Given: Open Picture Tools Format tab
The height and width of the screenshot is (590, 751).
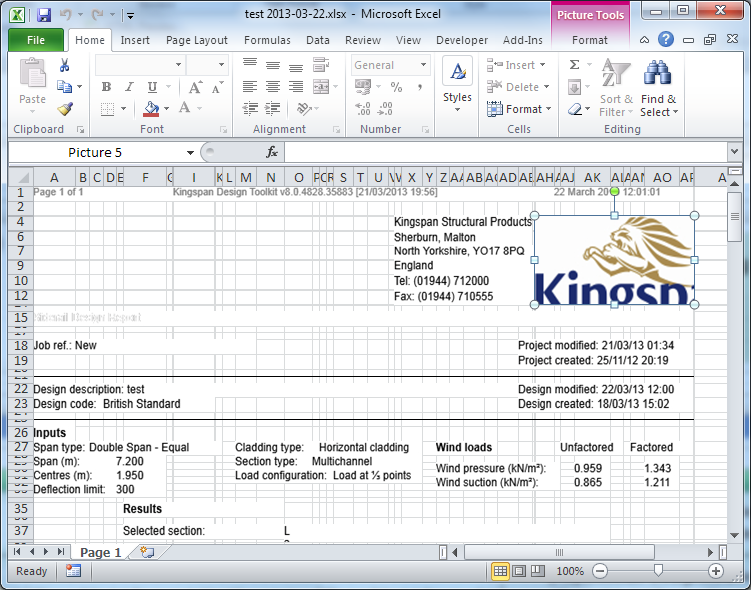Looking at the screenshot, I should click(x=590, y=40).
